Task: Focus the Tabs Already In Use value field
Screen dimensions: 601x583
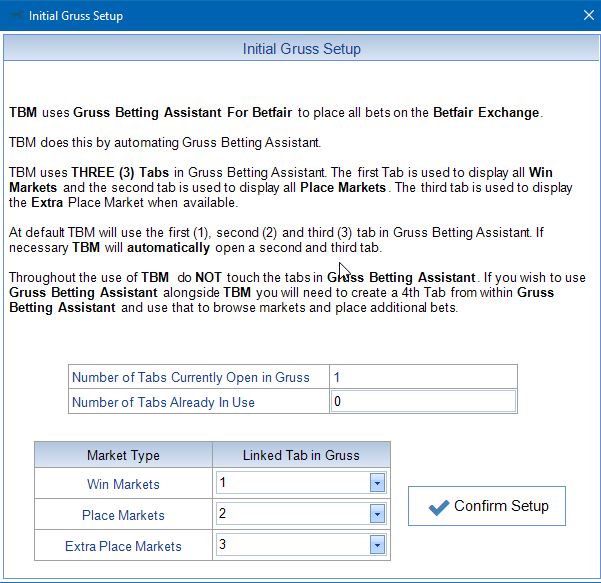Action: click(422, 402)
